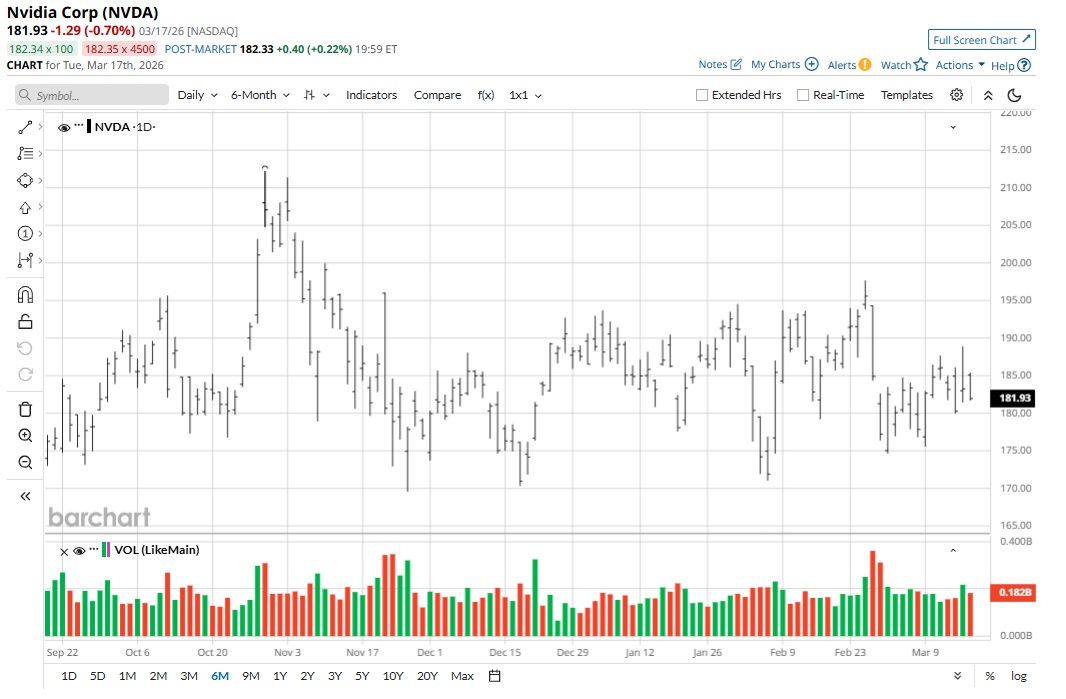Click the undo arrow icon
The height and width of the screenshot is (699, 1066).
click(x=25, y=348)
